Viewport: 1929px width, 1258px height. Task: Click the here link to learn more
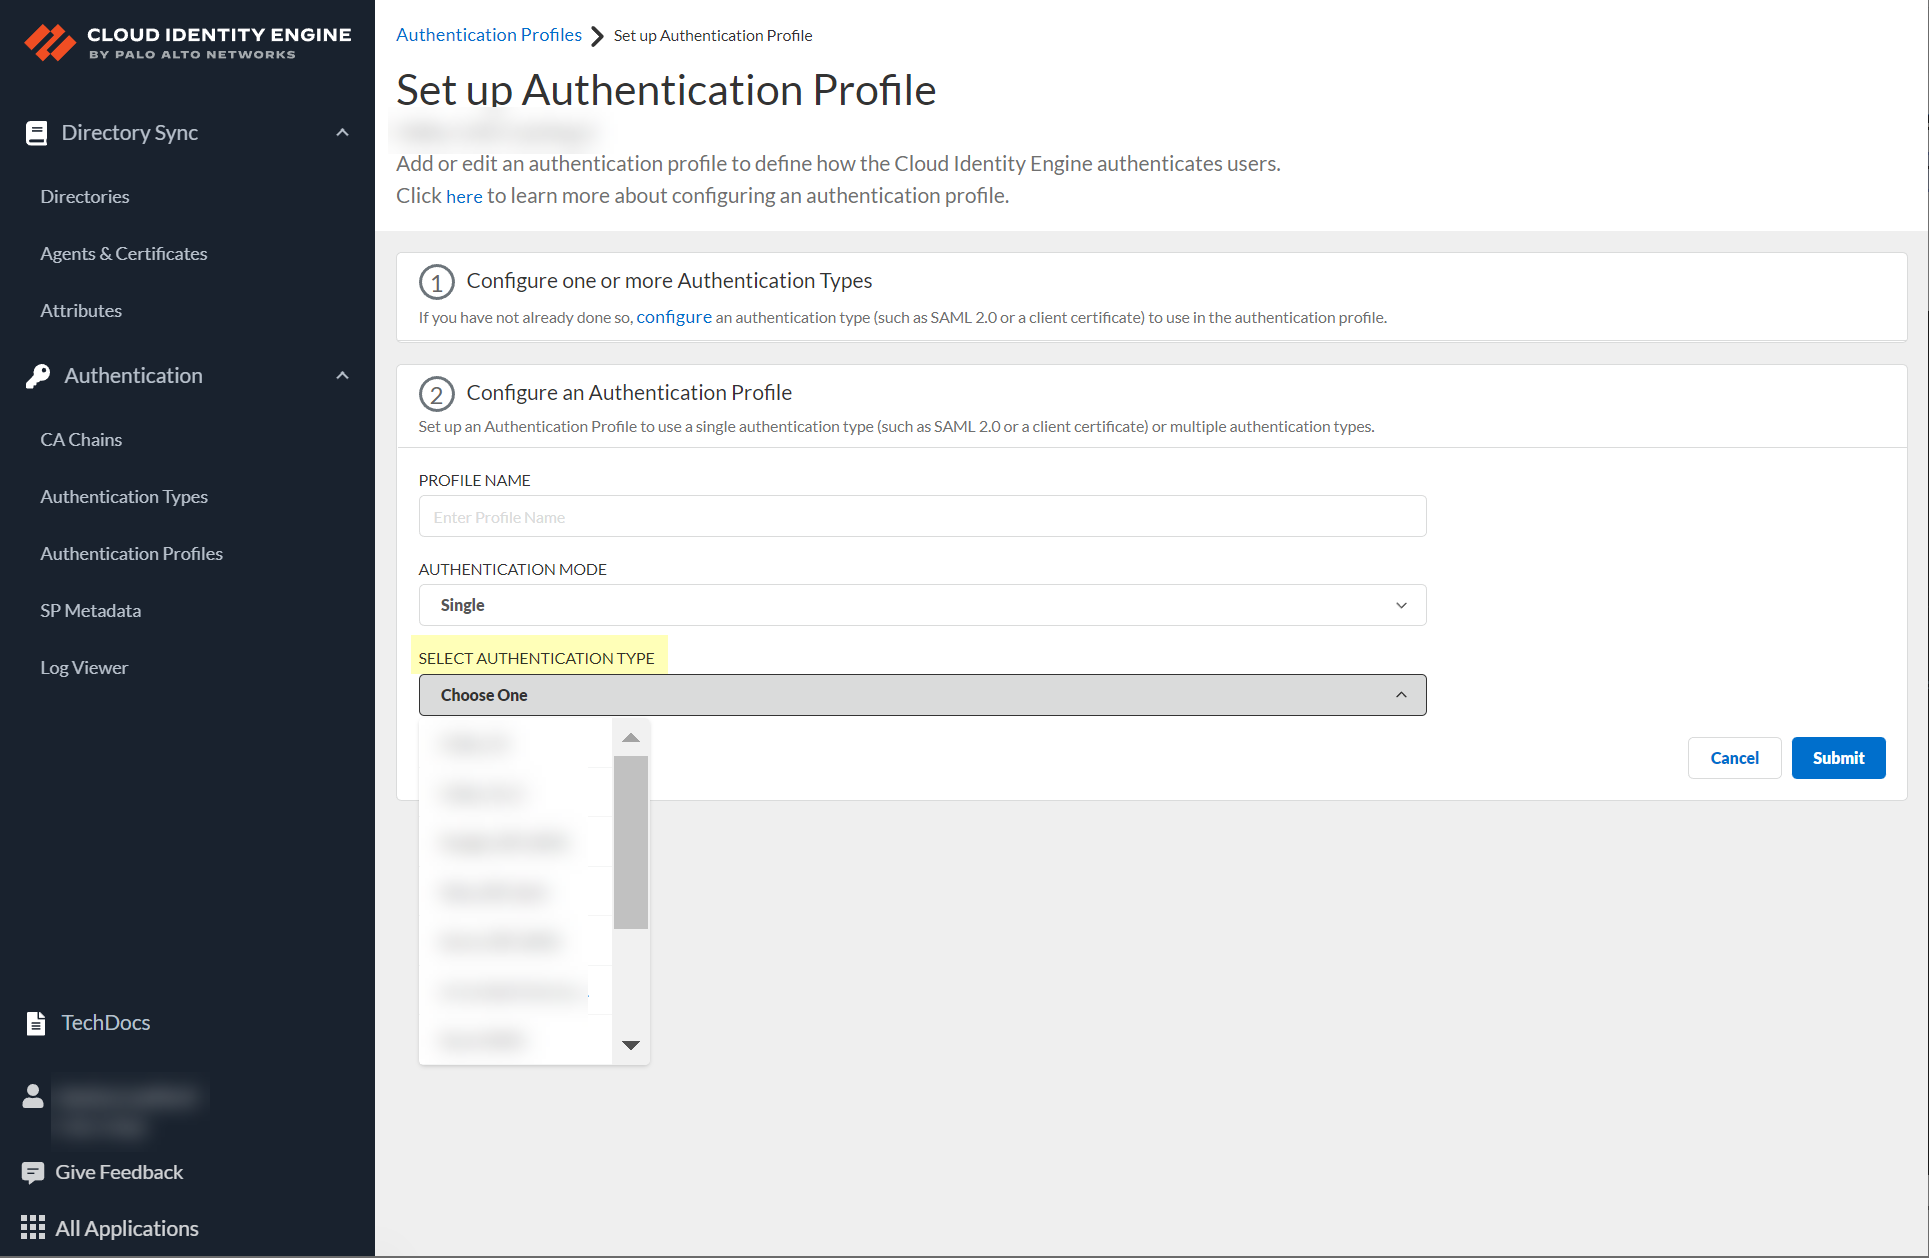coord(464,195)
